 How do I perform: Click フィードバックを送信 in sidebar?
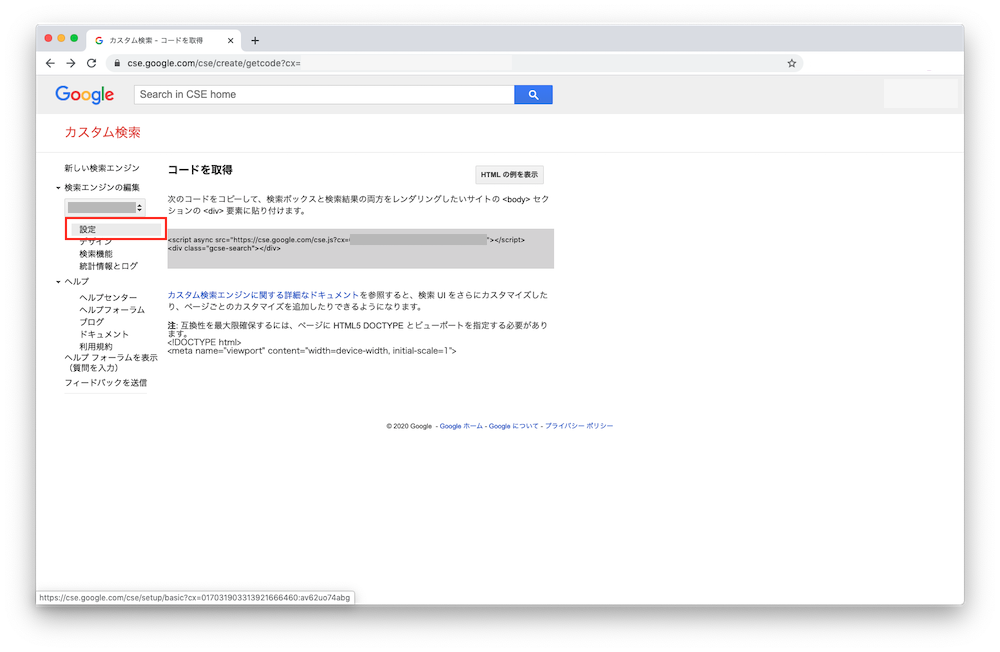click(105, 383)
